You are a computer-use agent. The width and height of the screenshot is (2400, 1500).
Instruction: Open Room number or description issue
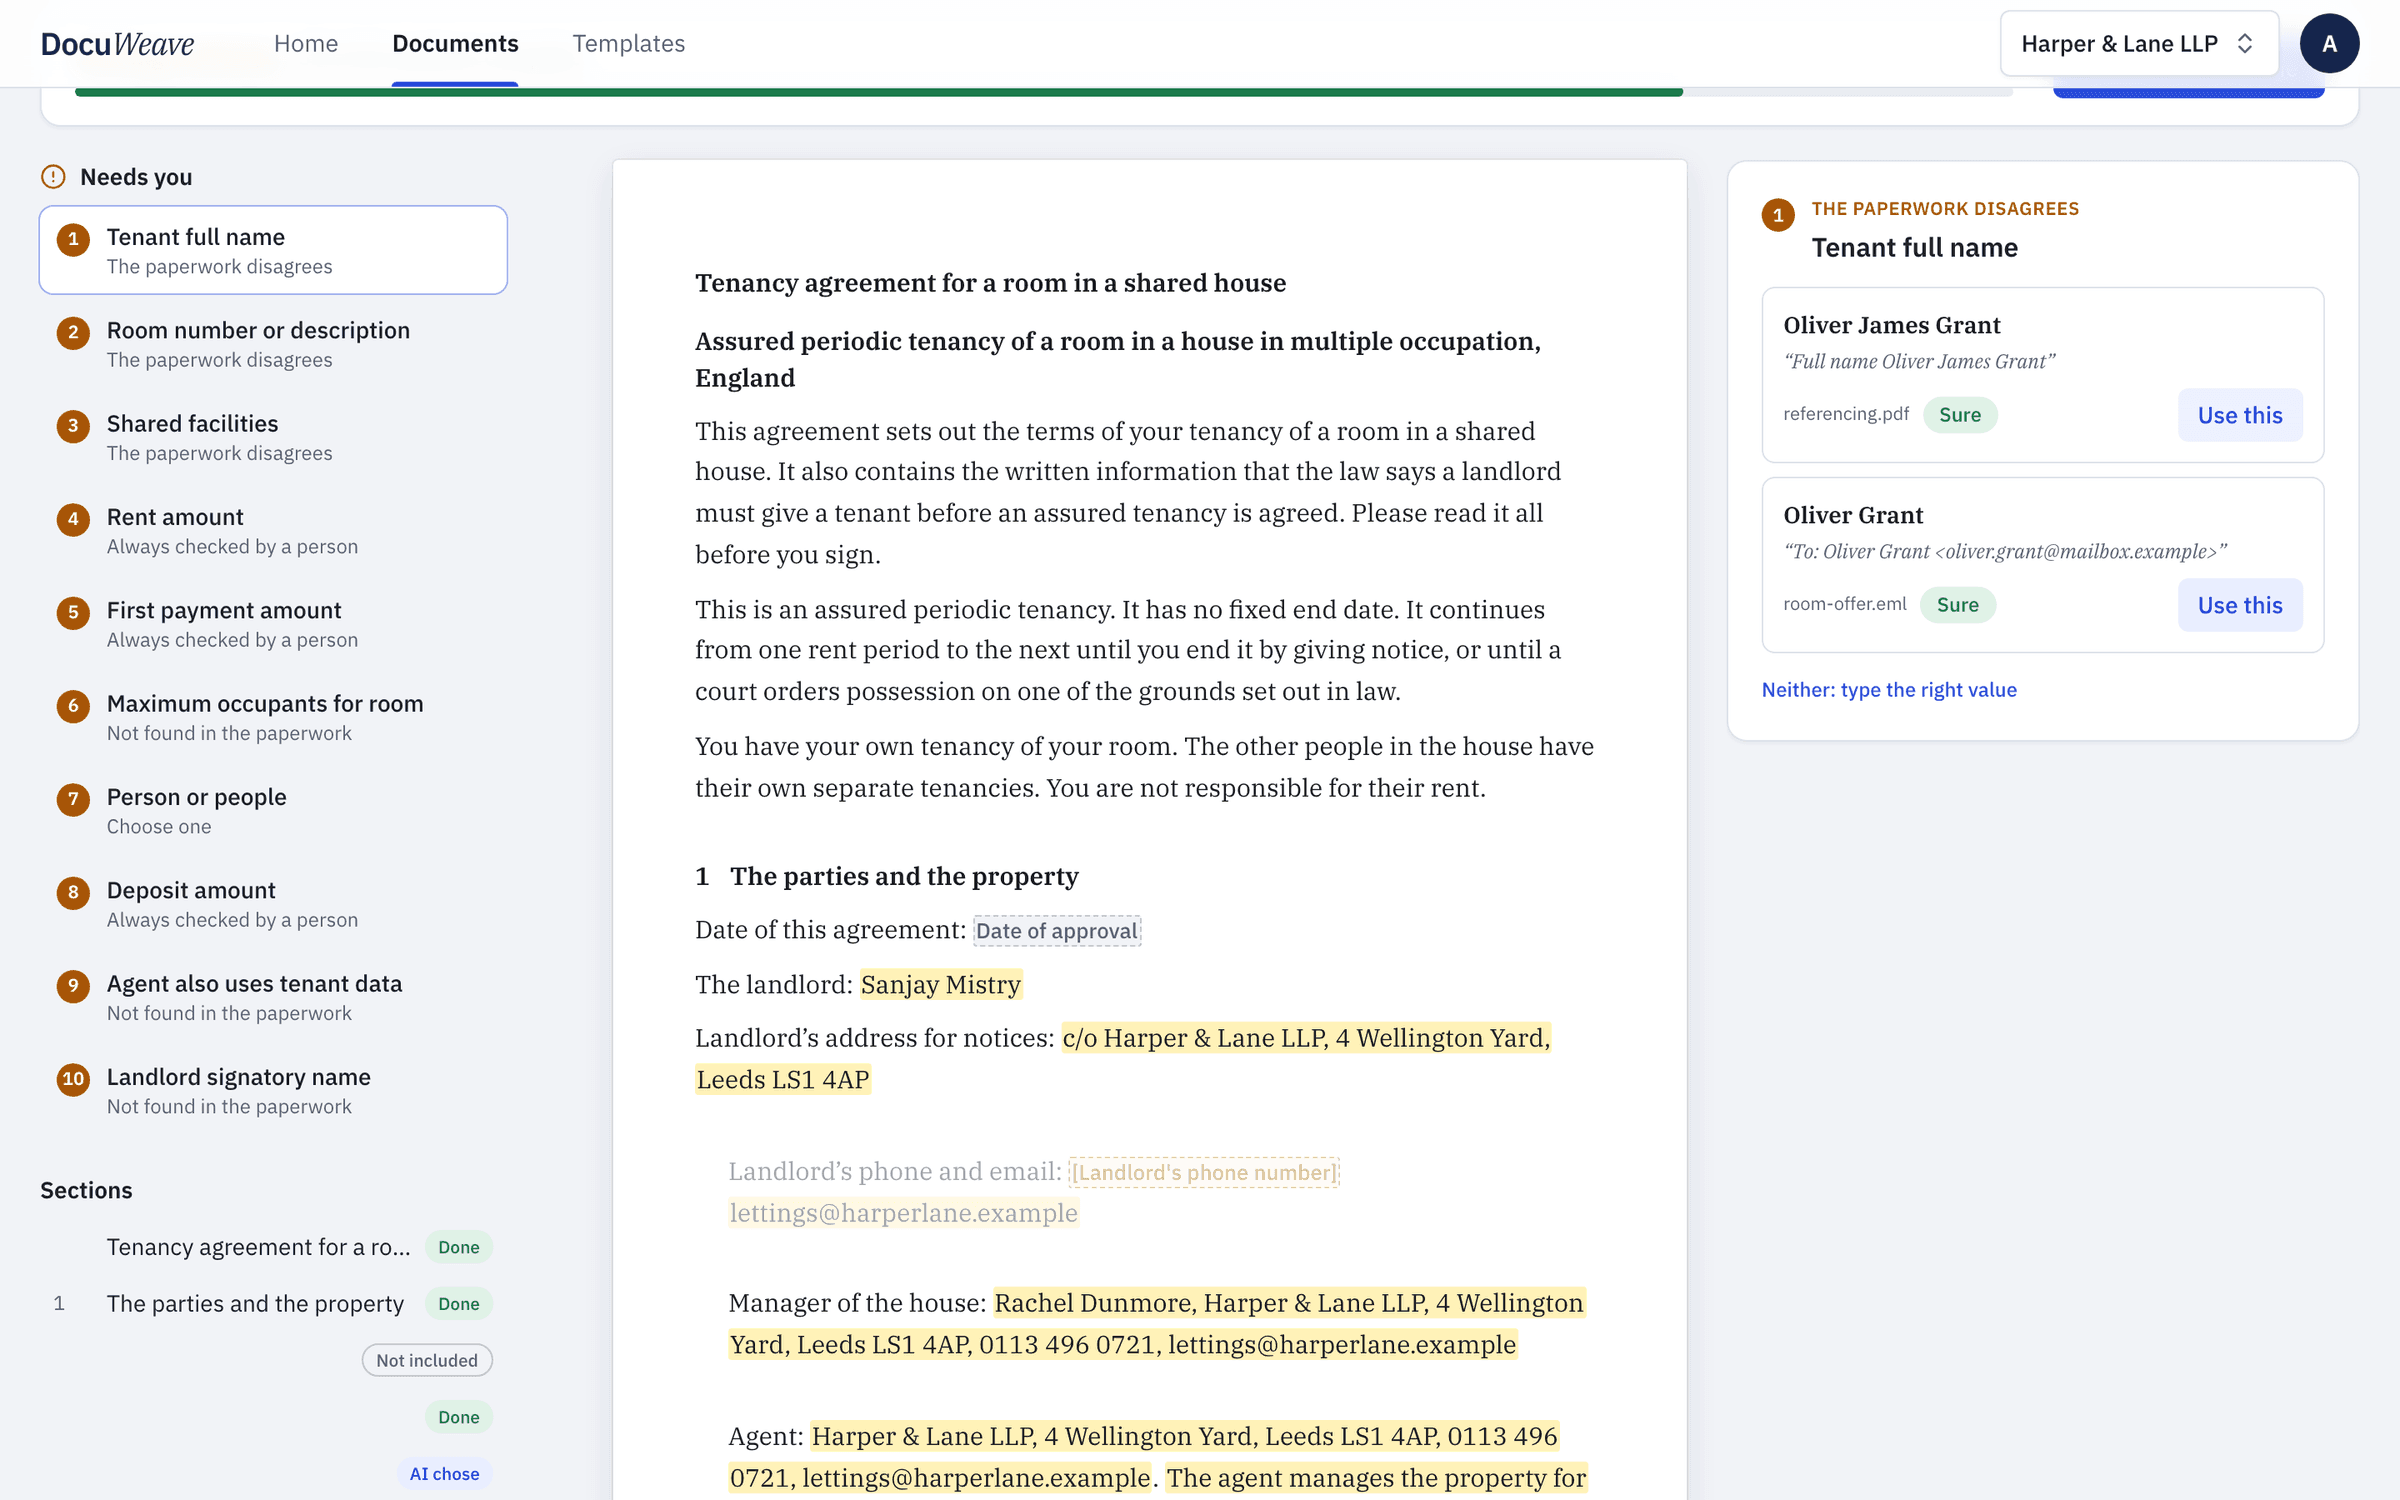click(273, 344)
